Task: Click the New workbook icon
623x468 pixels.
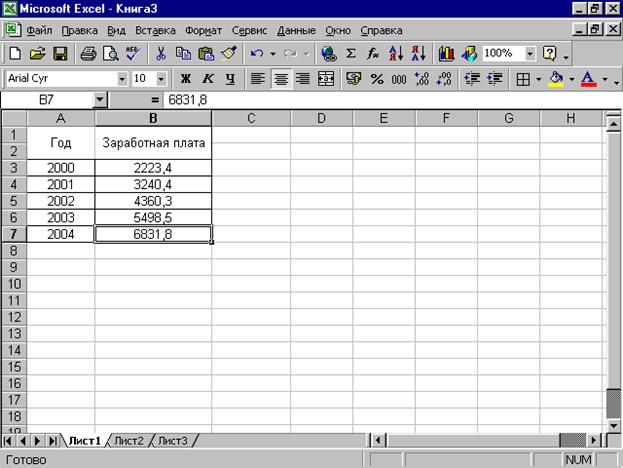Action: point(15,53)
